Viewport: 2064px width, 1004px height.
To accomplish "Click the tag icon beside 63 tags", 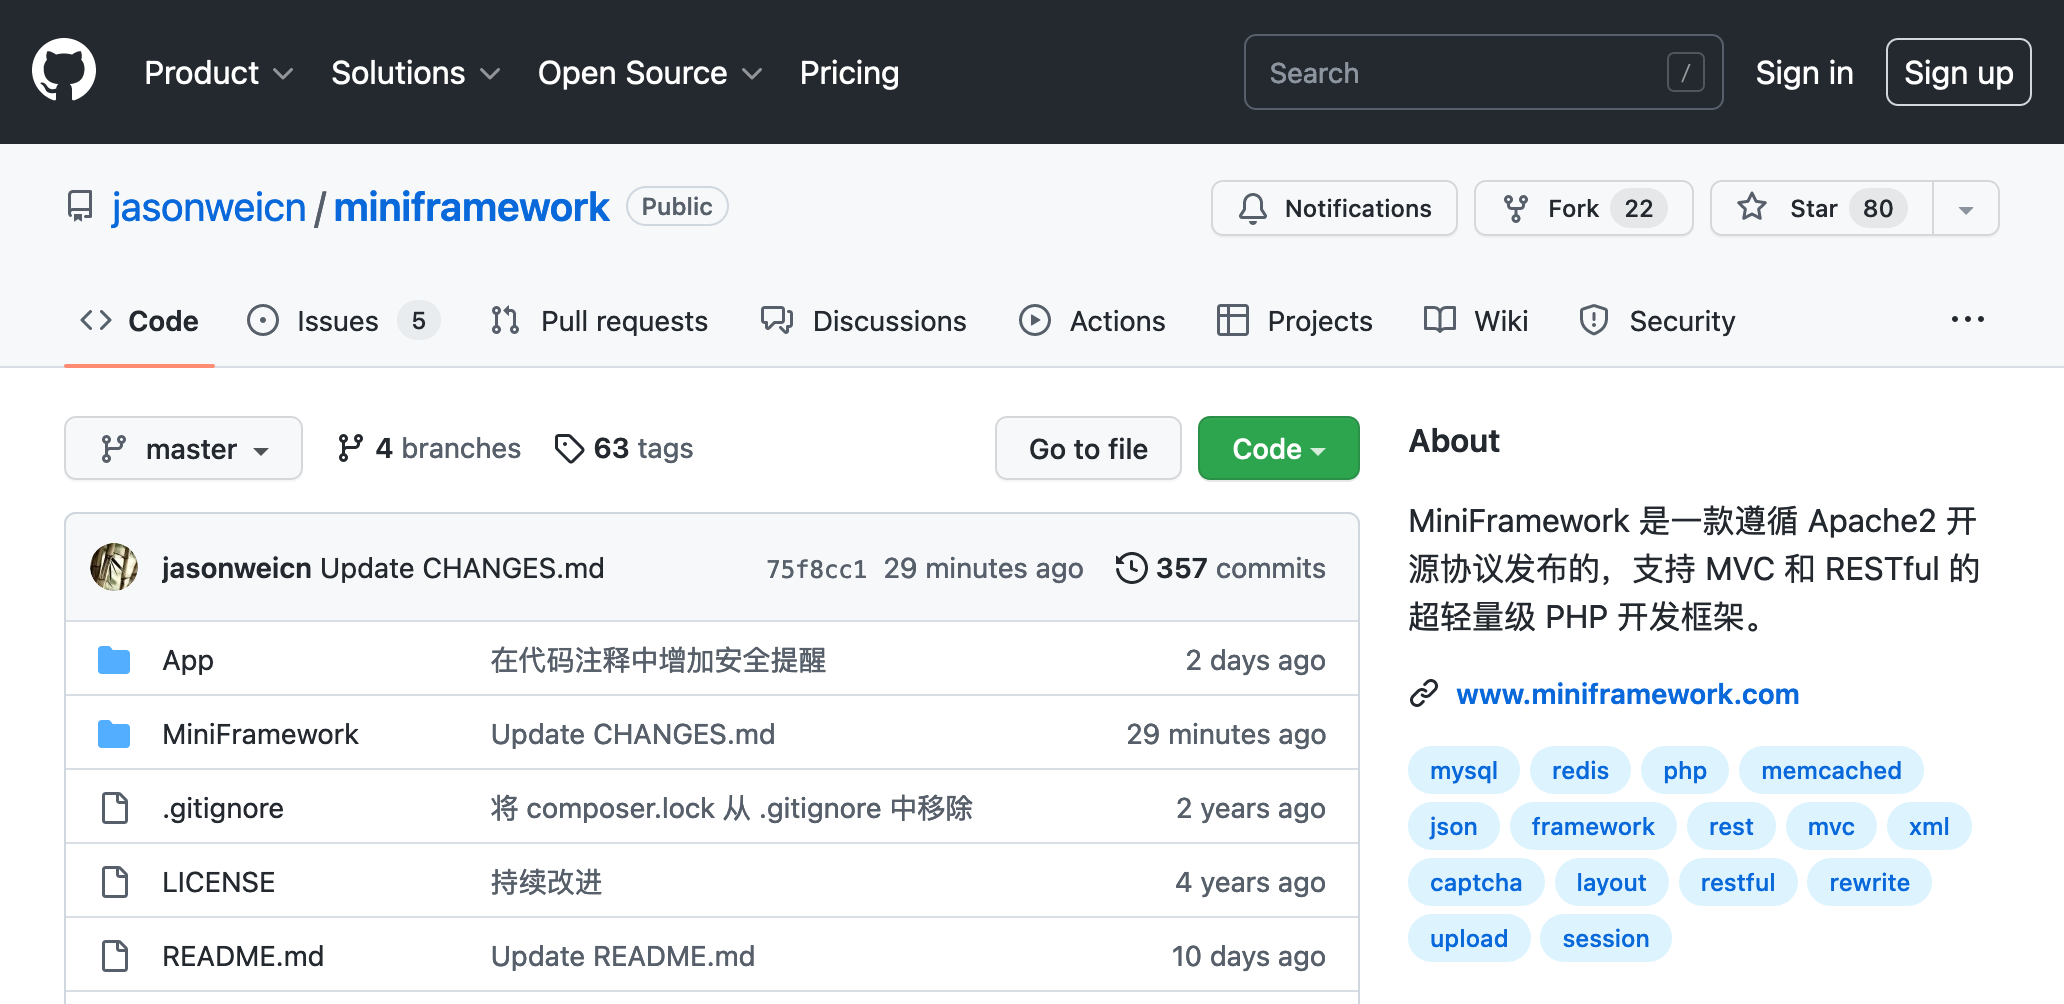I will (x=569, y=448).
